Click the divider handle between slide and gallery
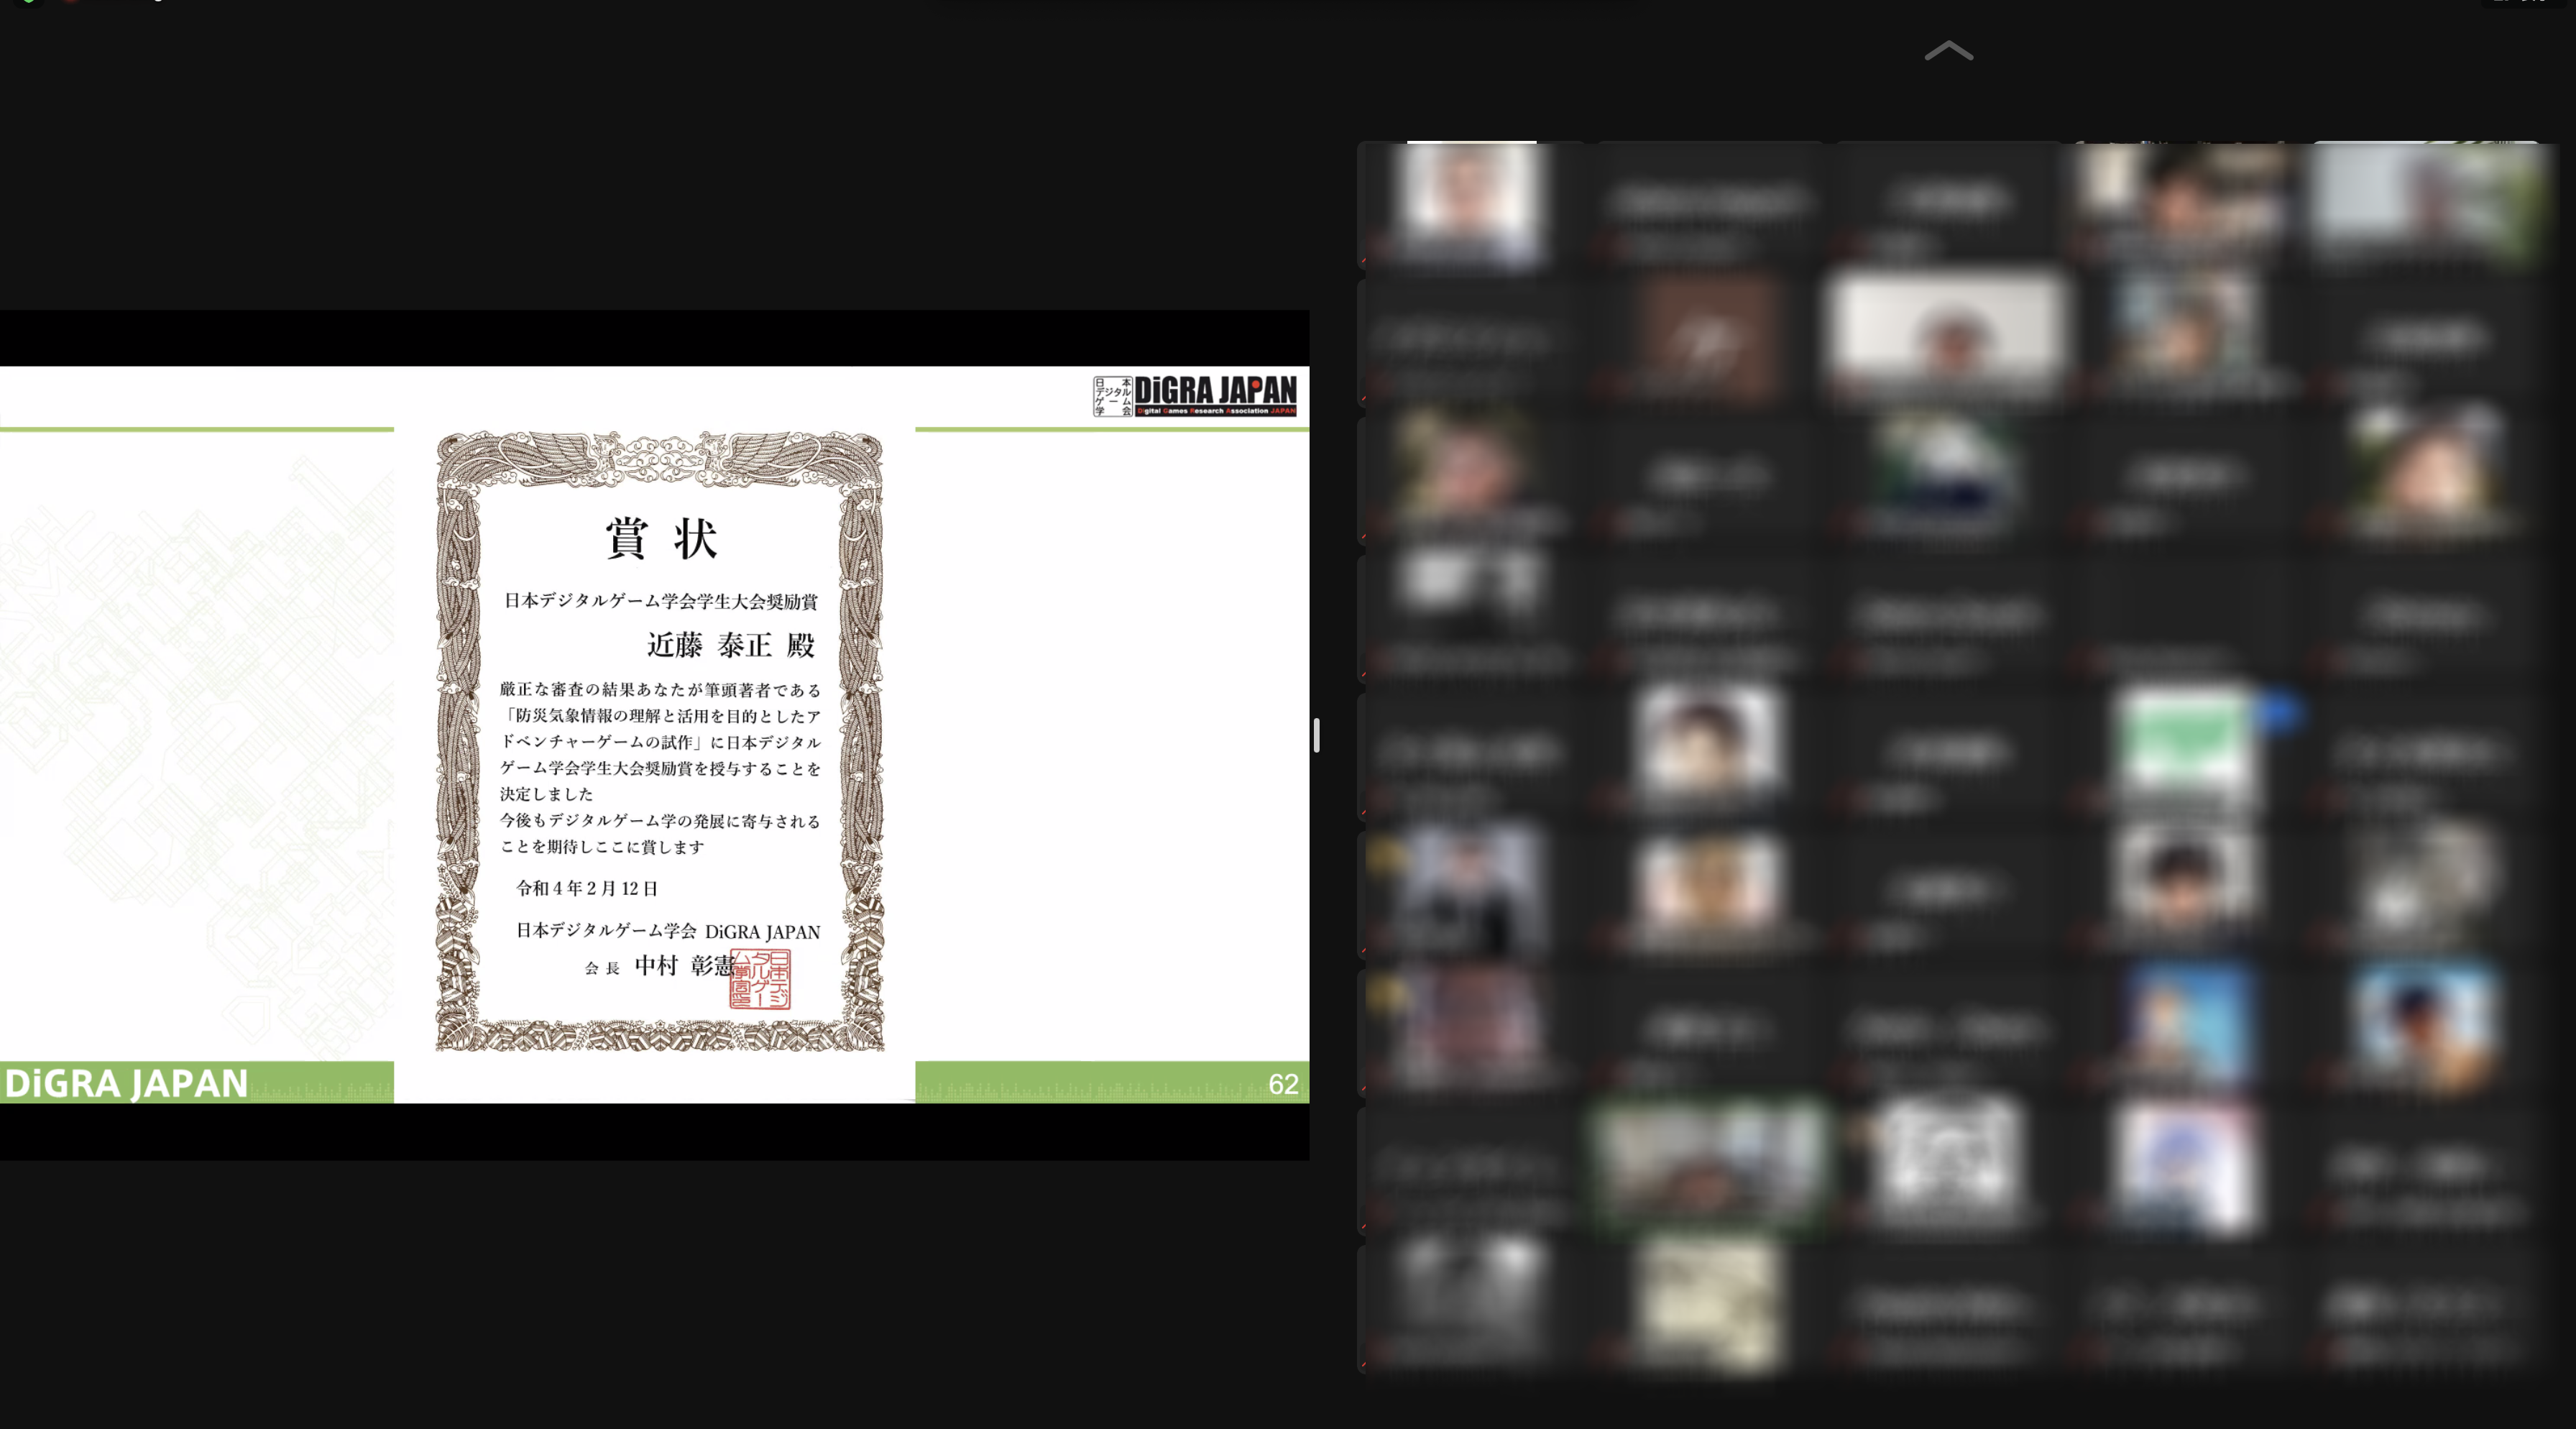Image resolution: width=2576 pixels, height=1429 pixels. [x=1316, y=735]
